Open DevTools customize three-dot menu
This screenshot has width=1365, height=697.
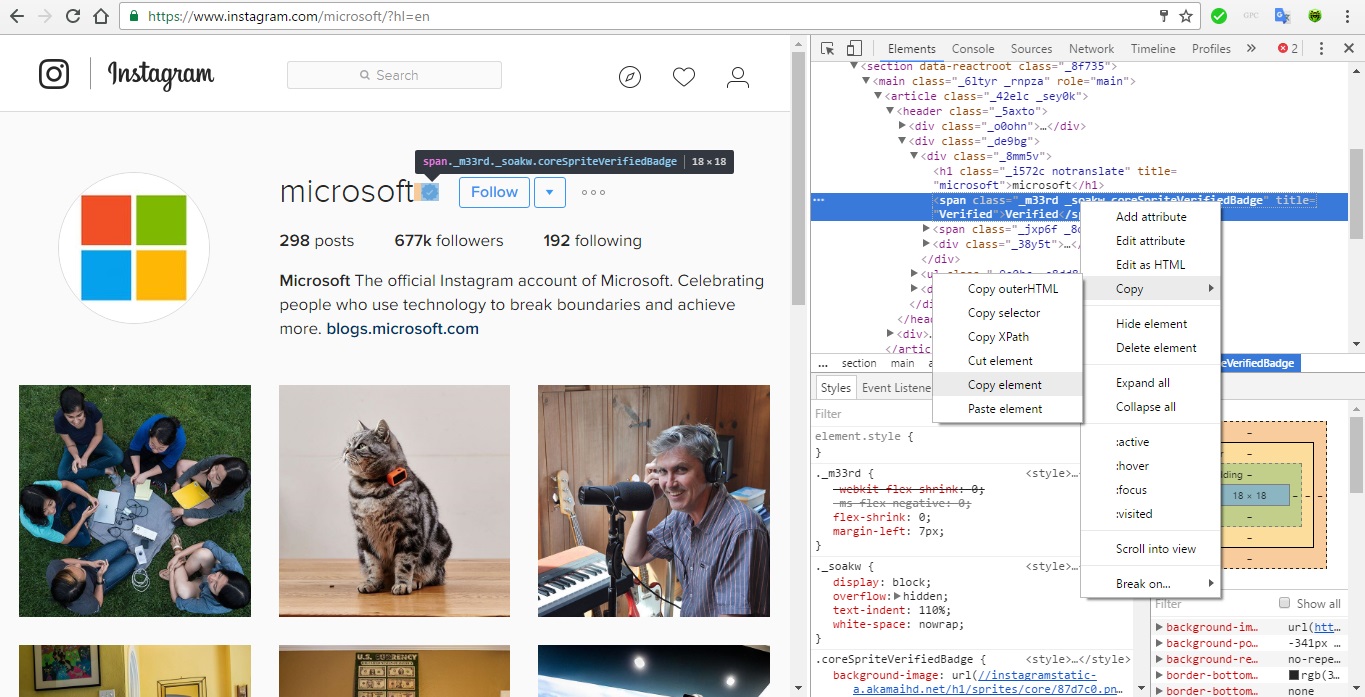coord(1321,48)
